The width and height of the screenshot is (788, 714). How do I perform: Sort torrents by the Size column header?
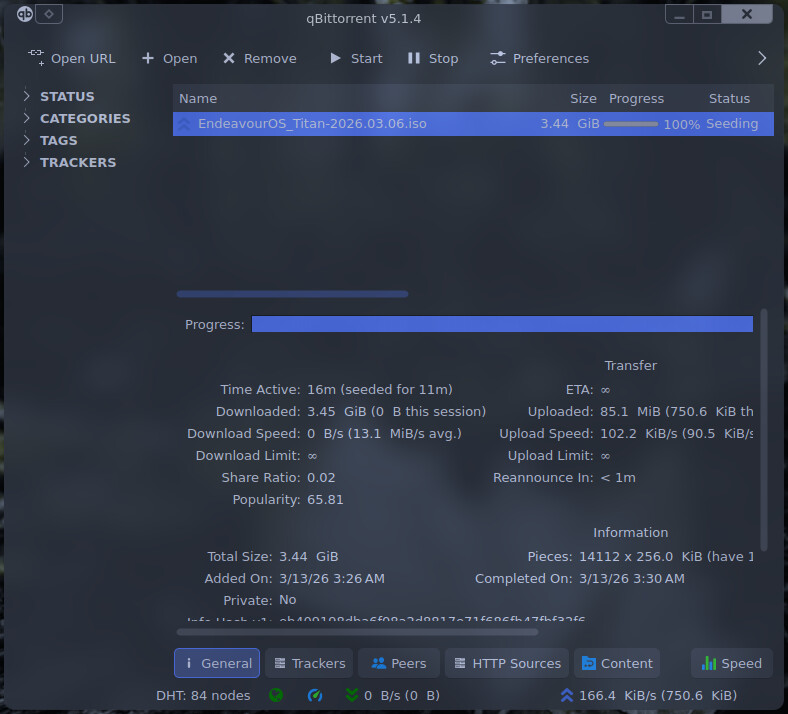pyautogui.click(x=583, y=98)
